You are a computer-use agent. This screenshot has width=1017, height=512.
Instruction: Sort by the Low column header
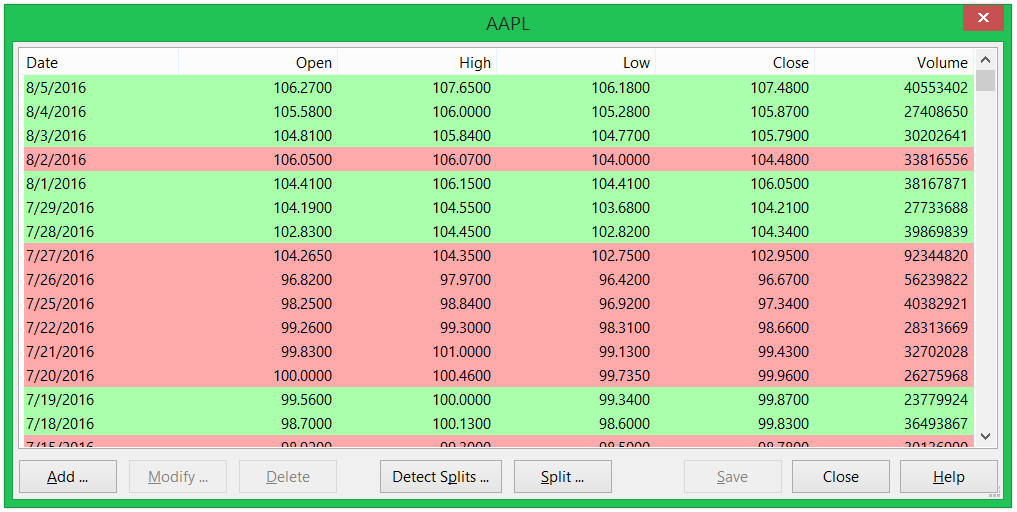(576, 62)
